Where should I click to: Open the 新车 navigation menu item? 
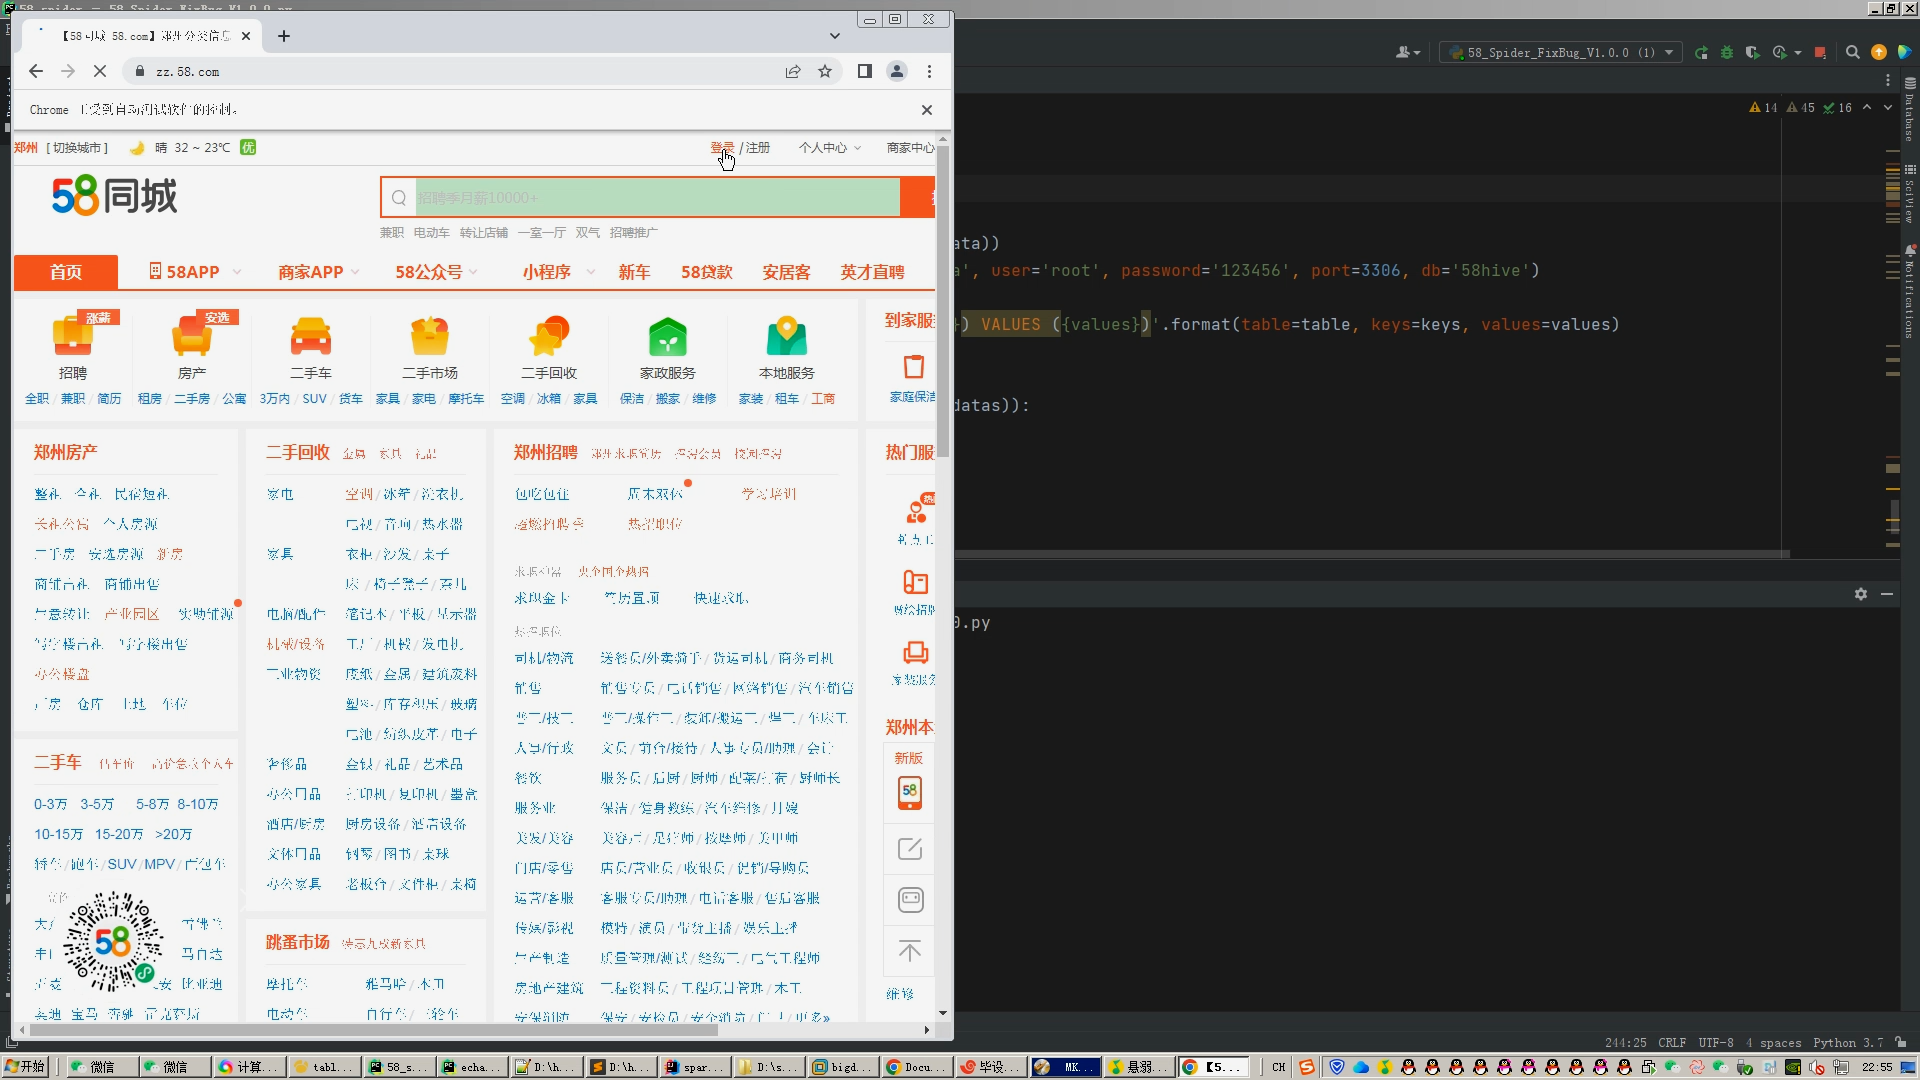pyautogui.click(x=634, y=272)
